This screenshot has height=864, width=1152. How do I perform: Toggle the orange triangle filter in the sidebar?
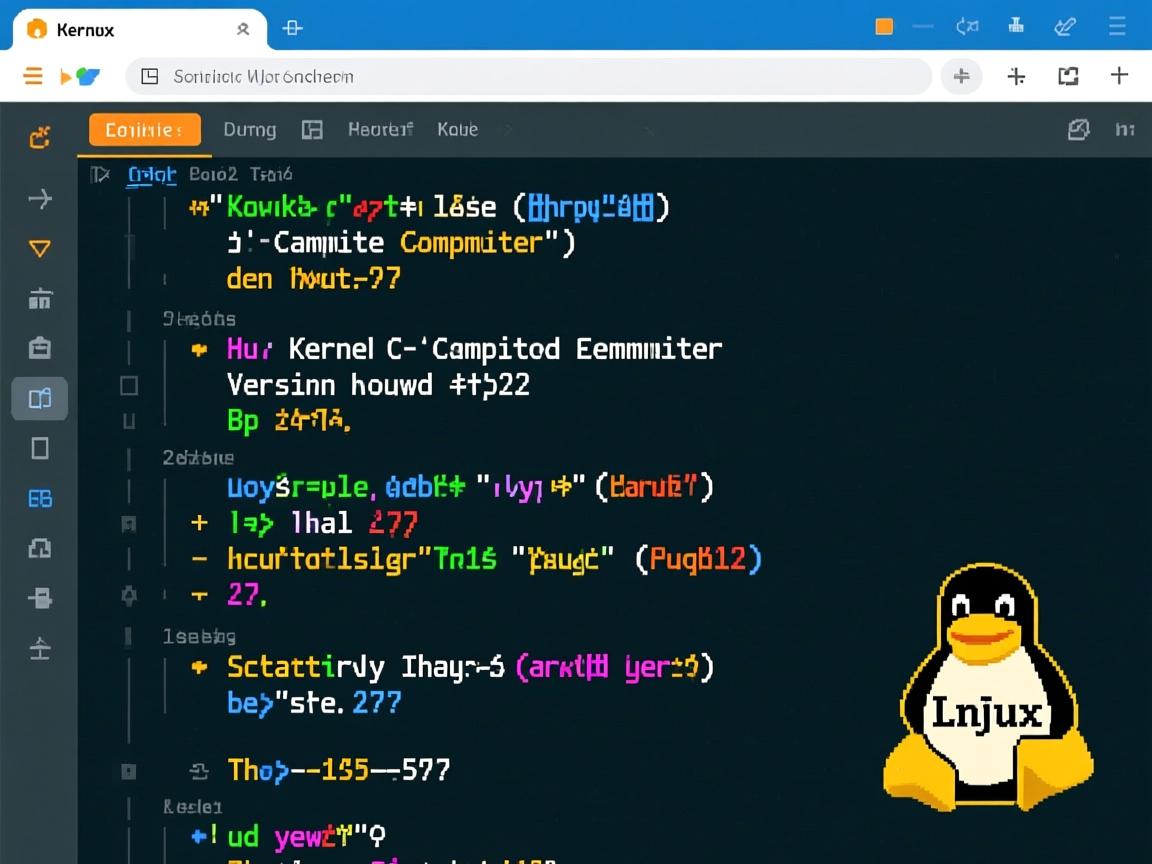39,247
